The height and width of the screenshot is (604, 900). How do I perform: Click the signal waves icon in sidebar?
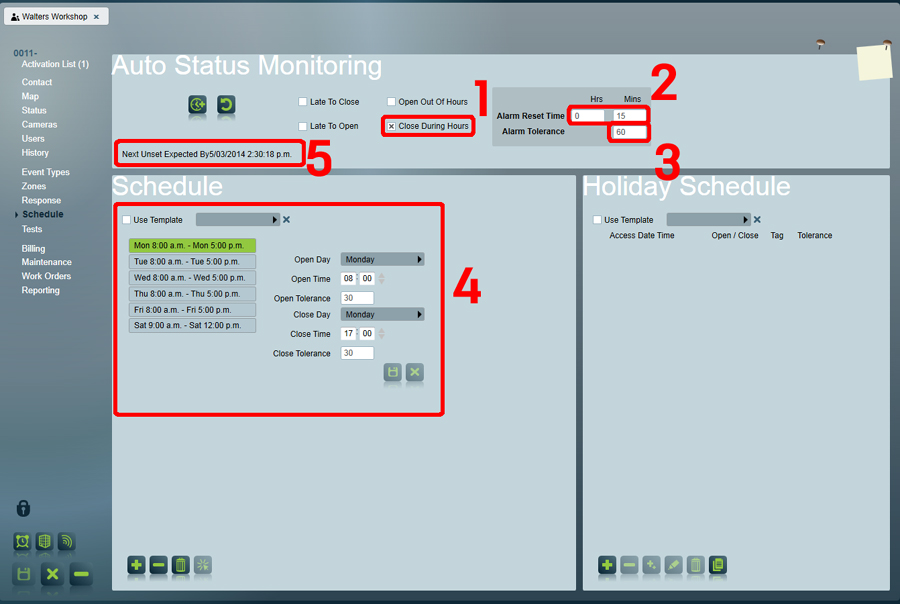click(x=67, y=541)
